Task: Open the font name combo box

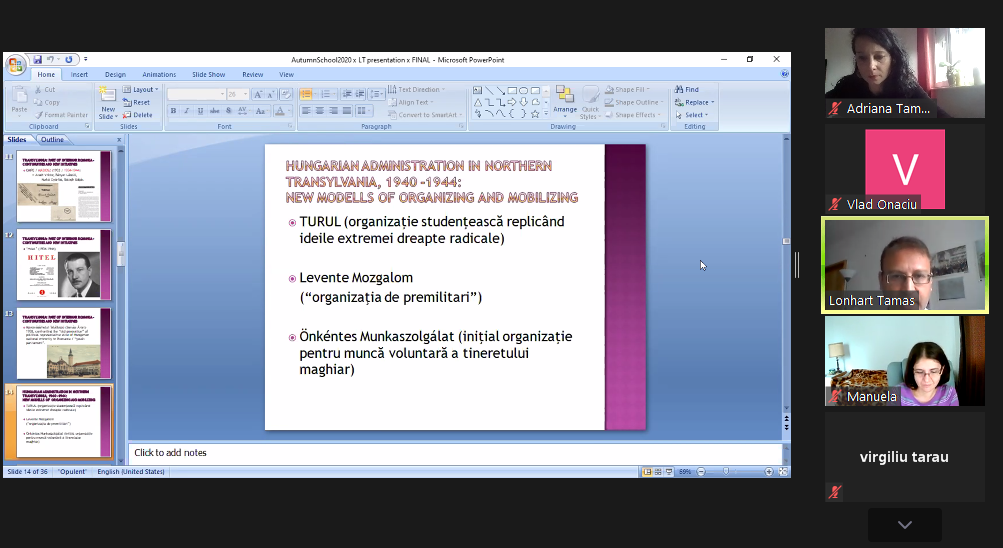Action: 196,94
